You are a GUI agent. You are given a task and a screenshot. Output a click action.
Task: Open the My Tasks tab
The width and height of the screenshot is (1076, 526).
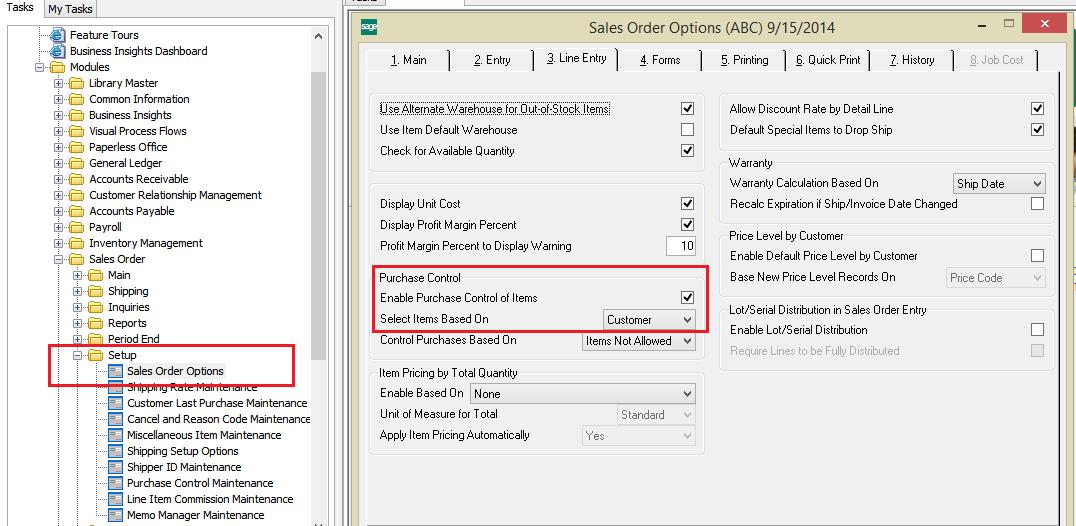(x=70, y=9)
